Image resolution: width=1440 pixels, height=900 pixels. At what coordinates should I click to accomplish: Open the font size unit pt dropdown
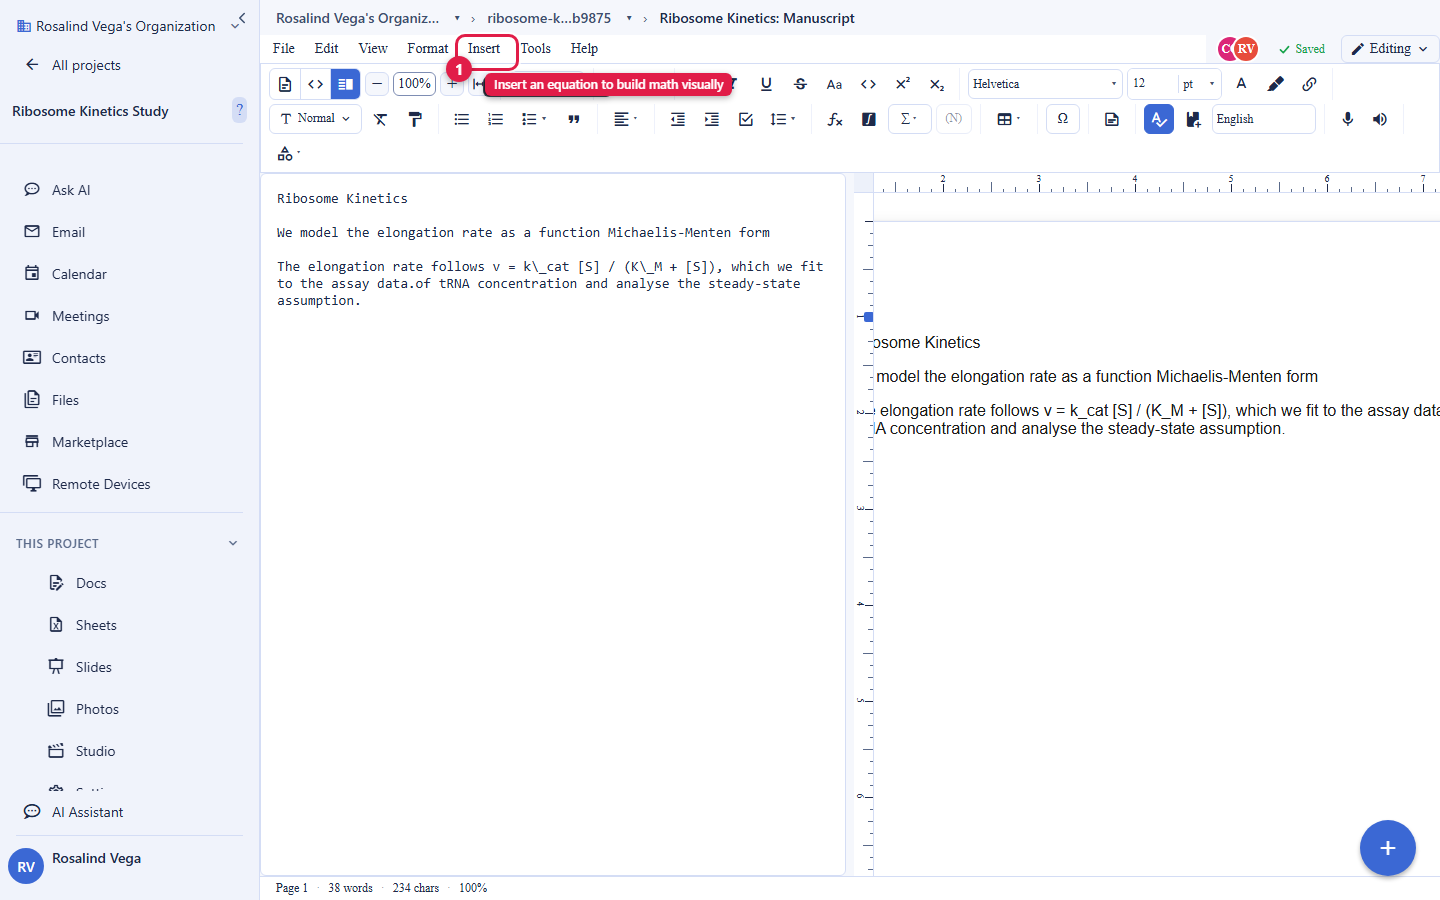1199,84
